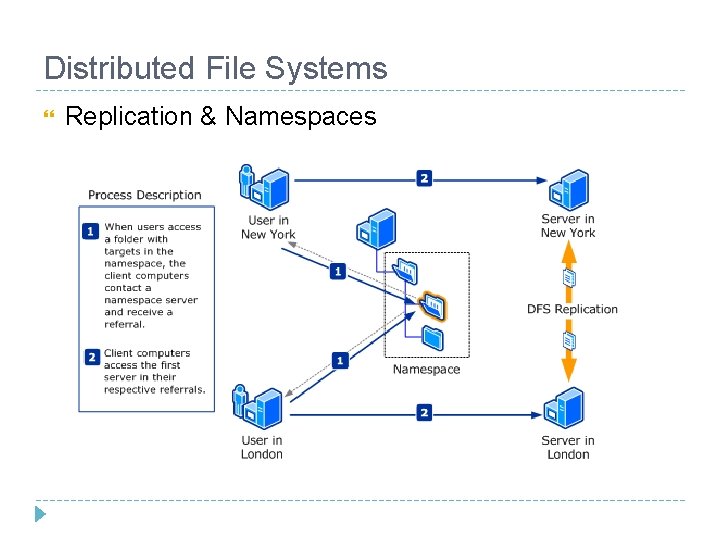Click the namespace server icon above Namespace box

tap(377, 229)
